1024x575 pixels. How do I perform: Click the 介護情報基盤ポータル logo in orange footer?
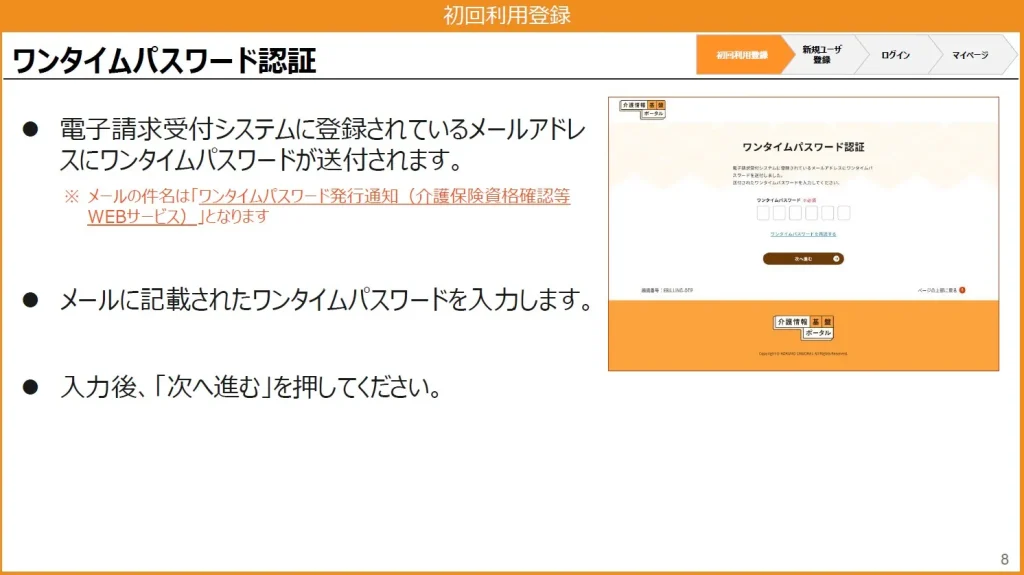click(803, 327)
